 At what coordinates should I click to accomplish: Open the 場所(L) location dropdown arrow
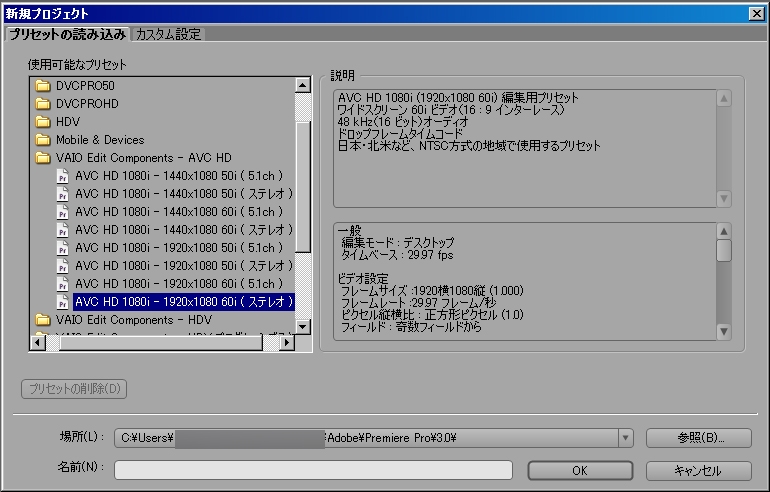(626, 438)
